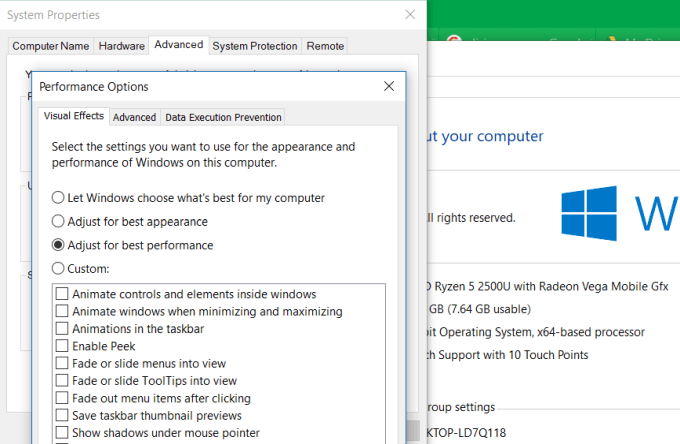Viewport: 680px width, 444px height.
Task: Open Data Execution Prevention tab
Action: pos(223,117)
